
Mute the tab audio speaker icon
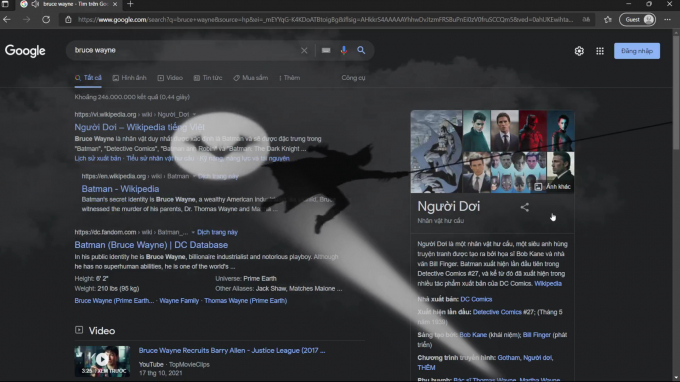click(x=35, y=4)
